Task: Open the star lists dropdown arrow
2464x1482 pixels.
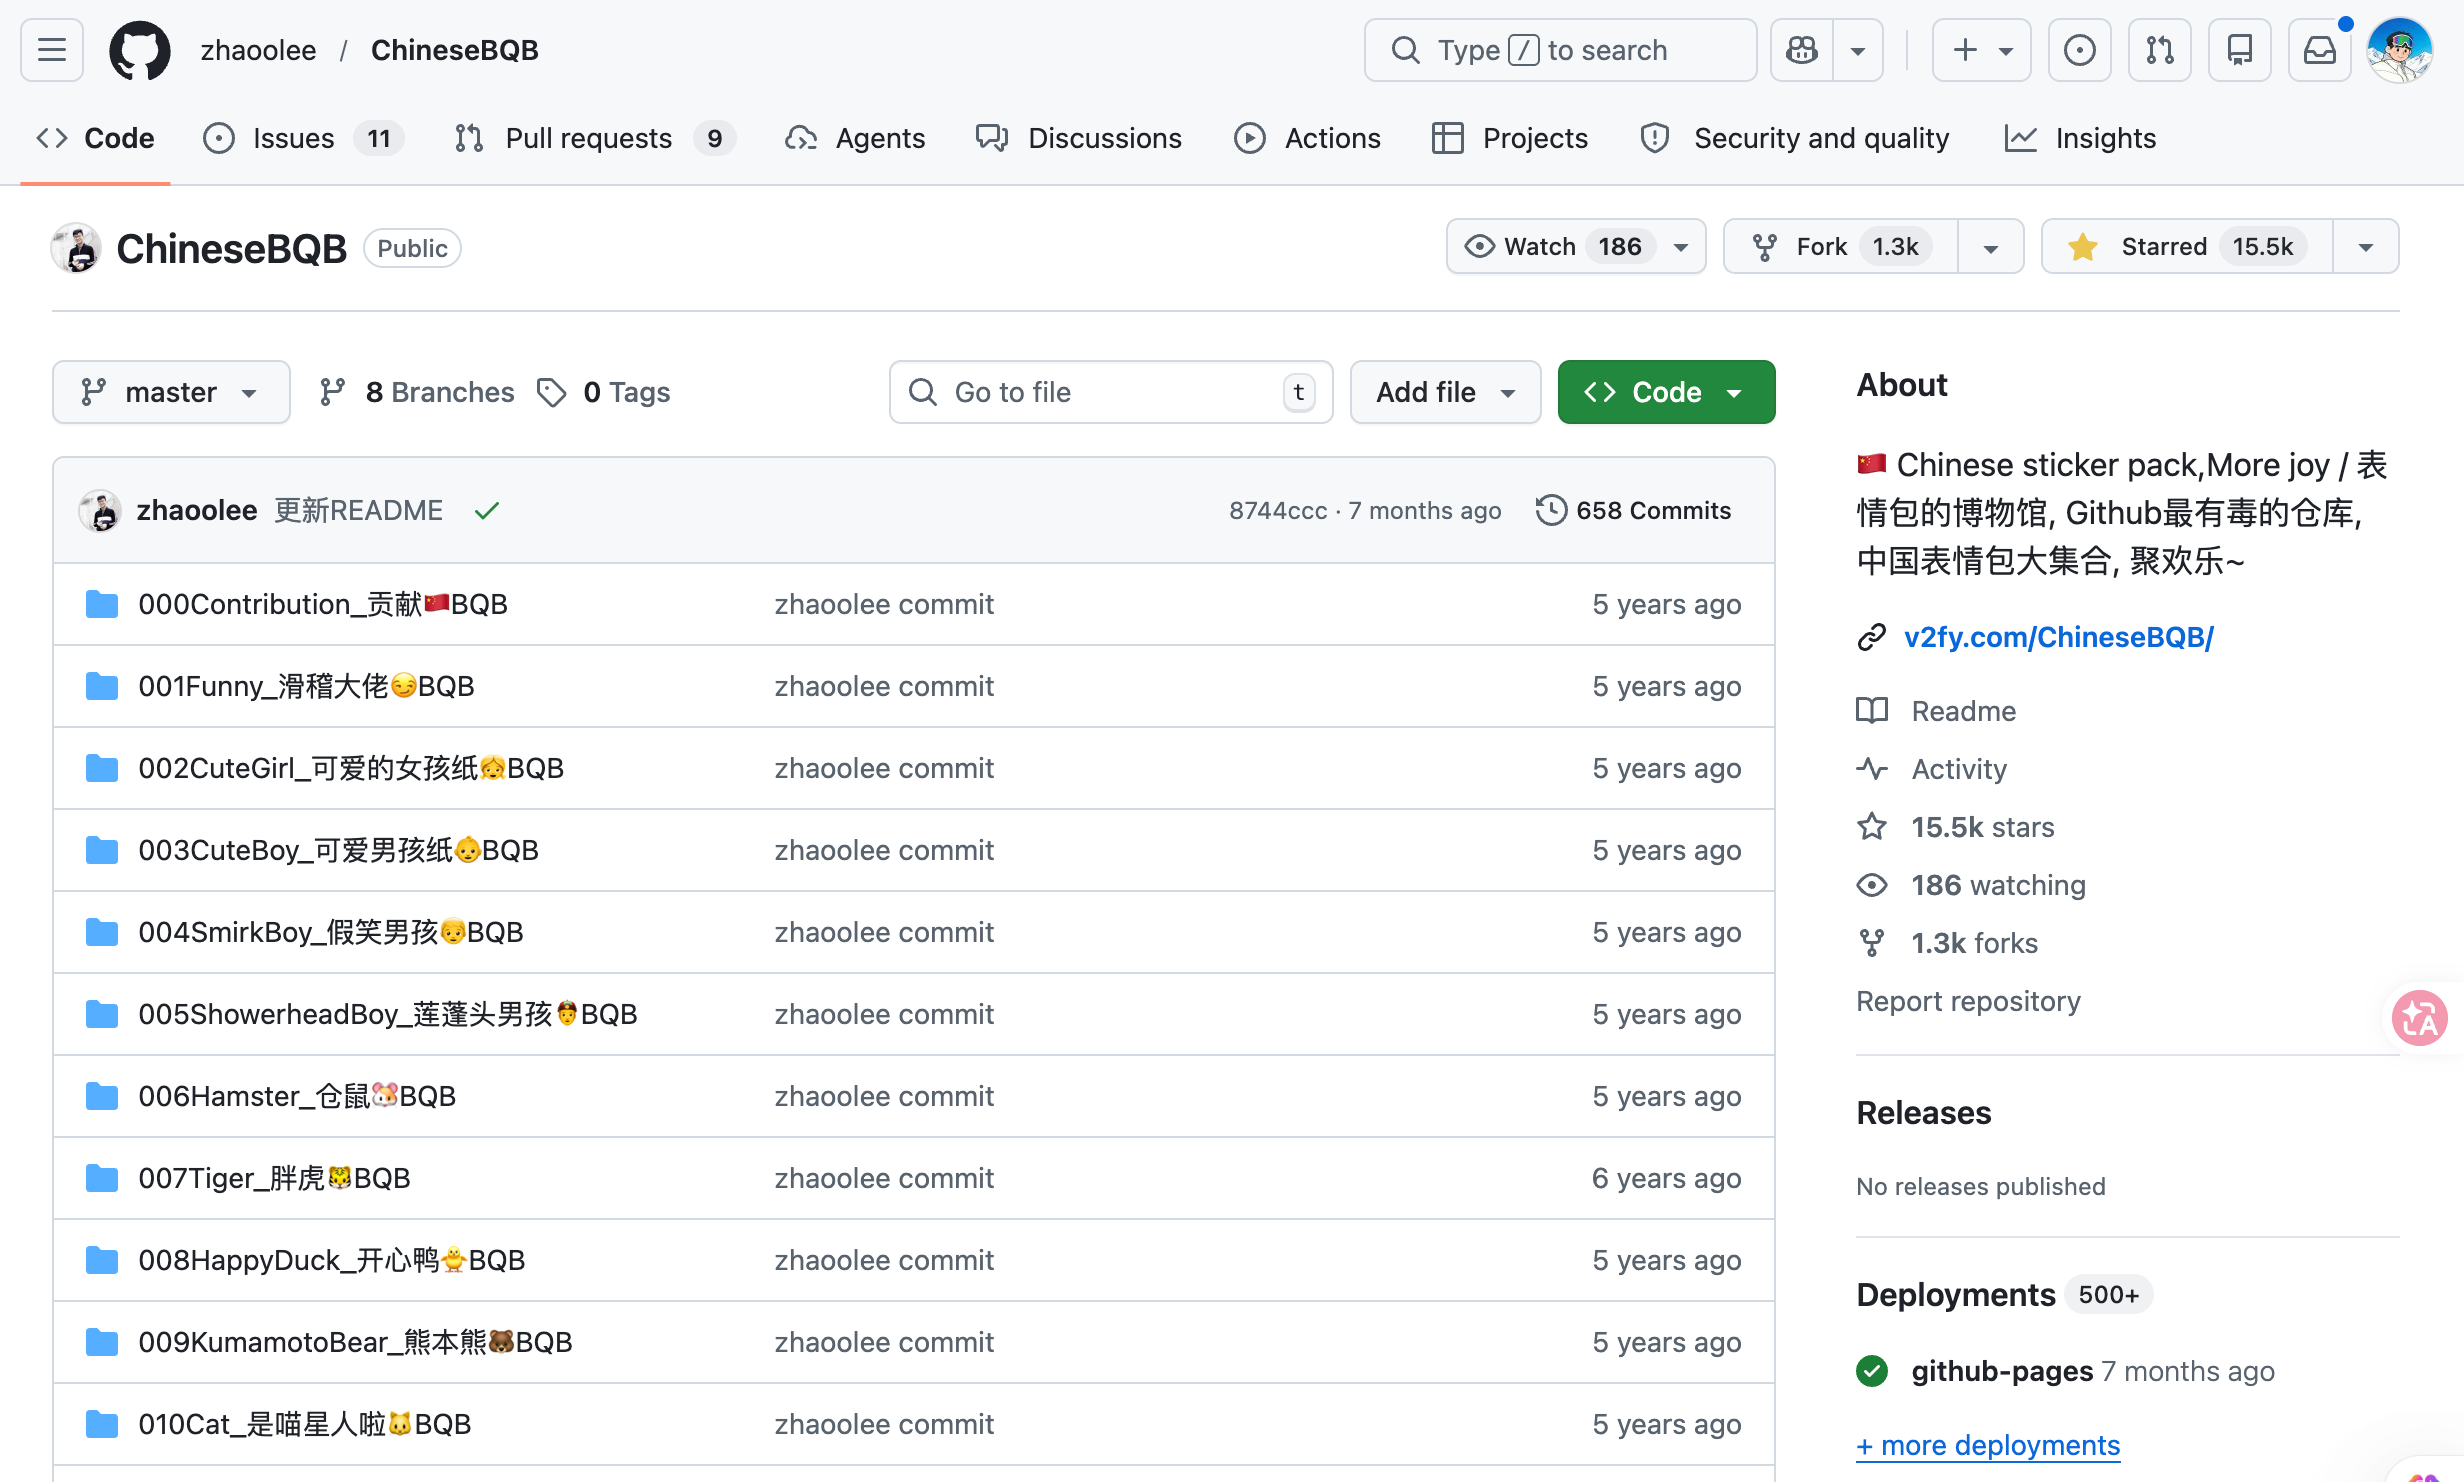Action: 2365,246
